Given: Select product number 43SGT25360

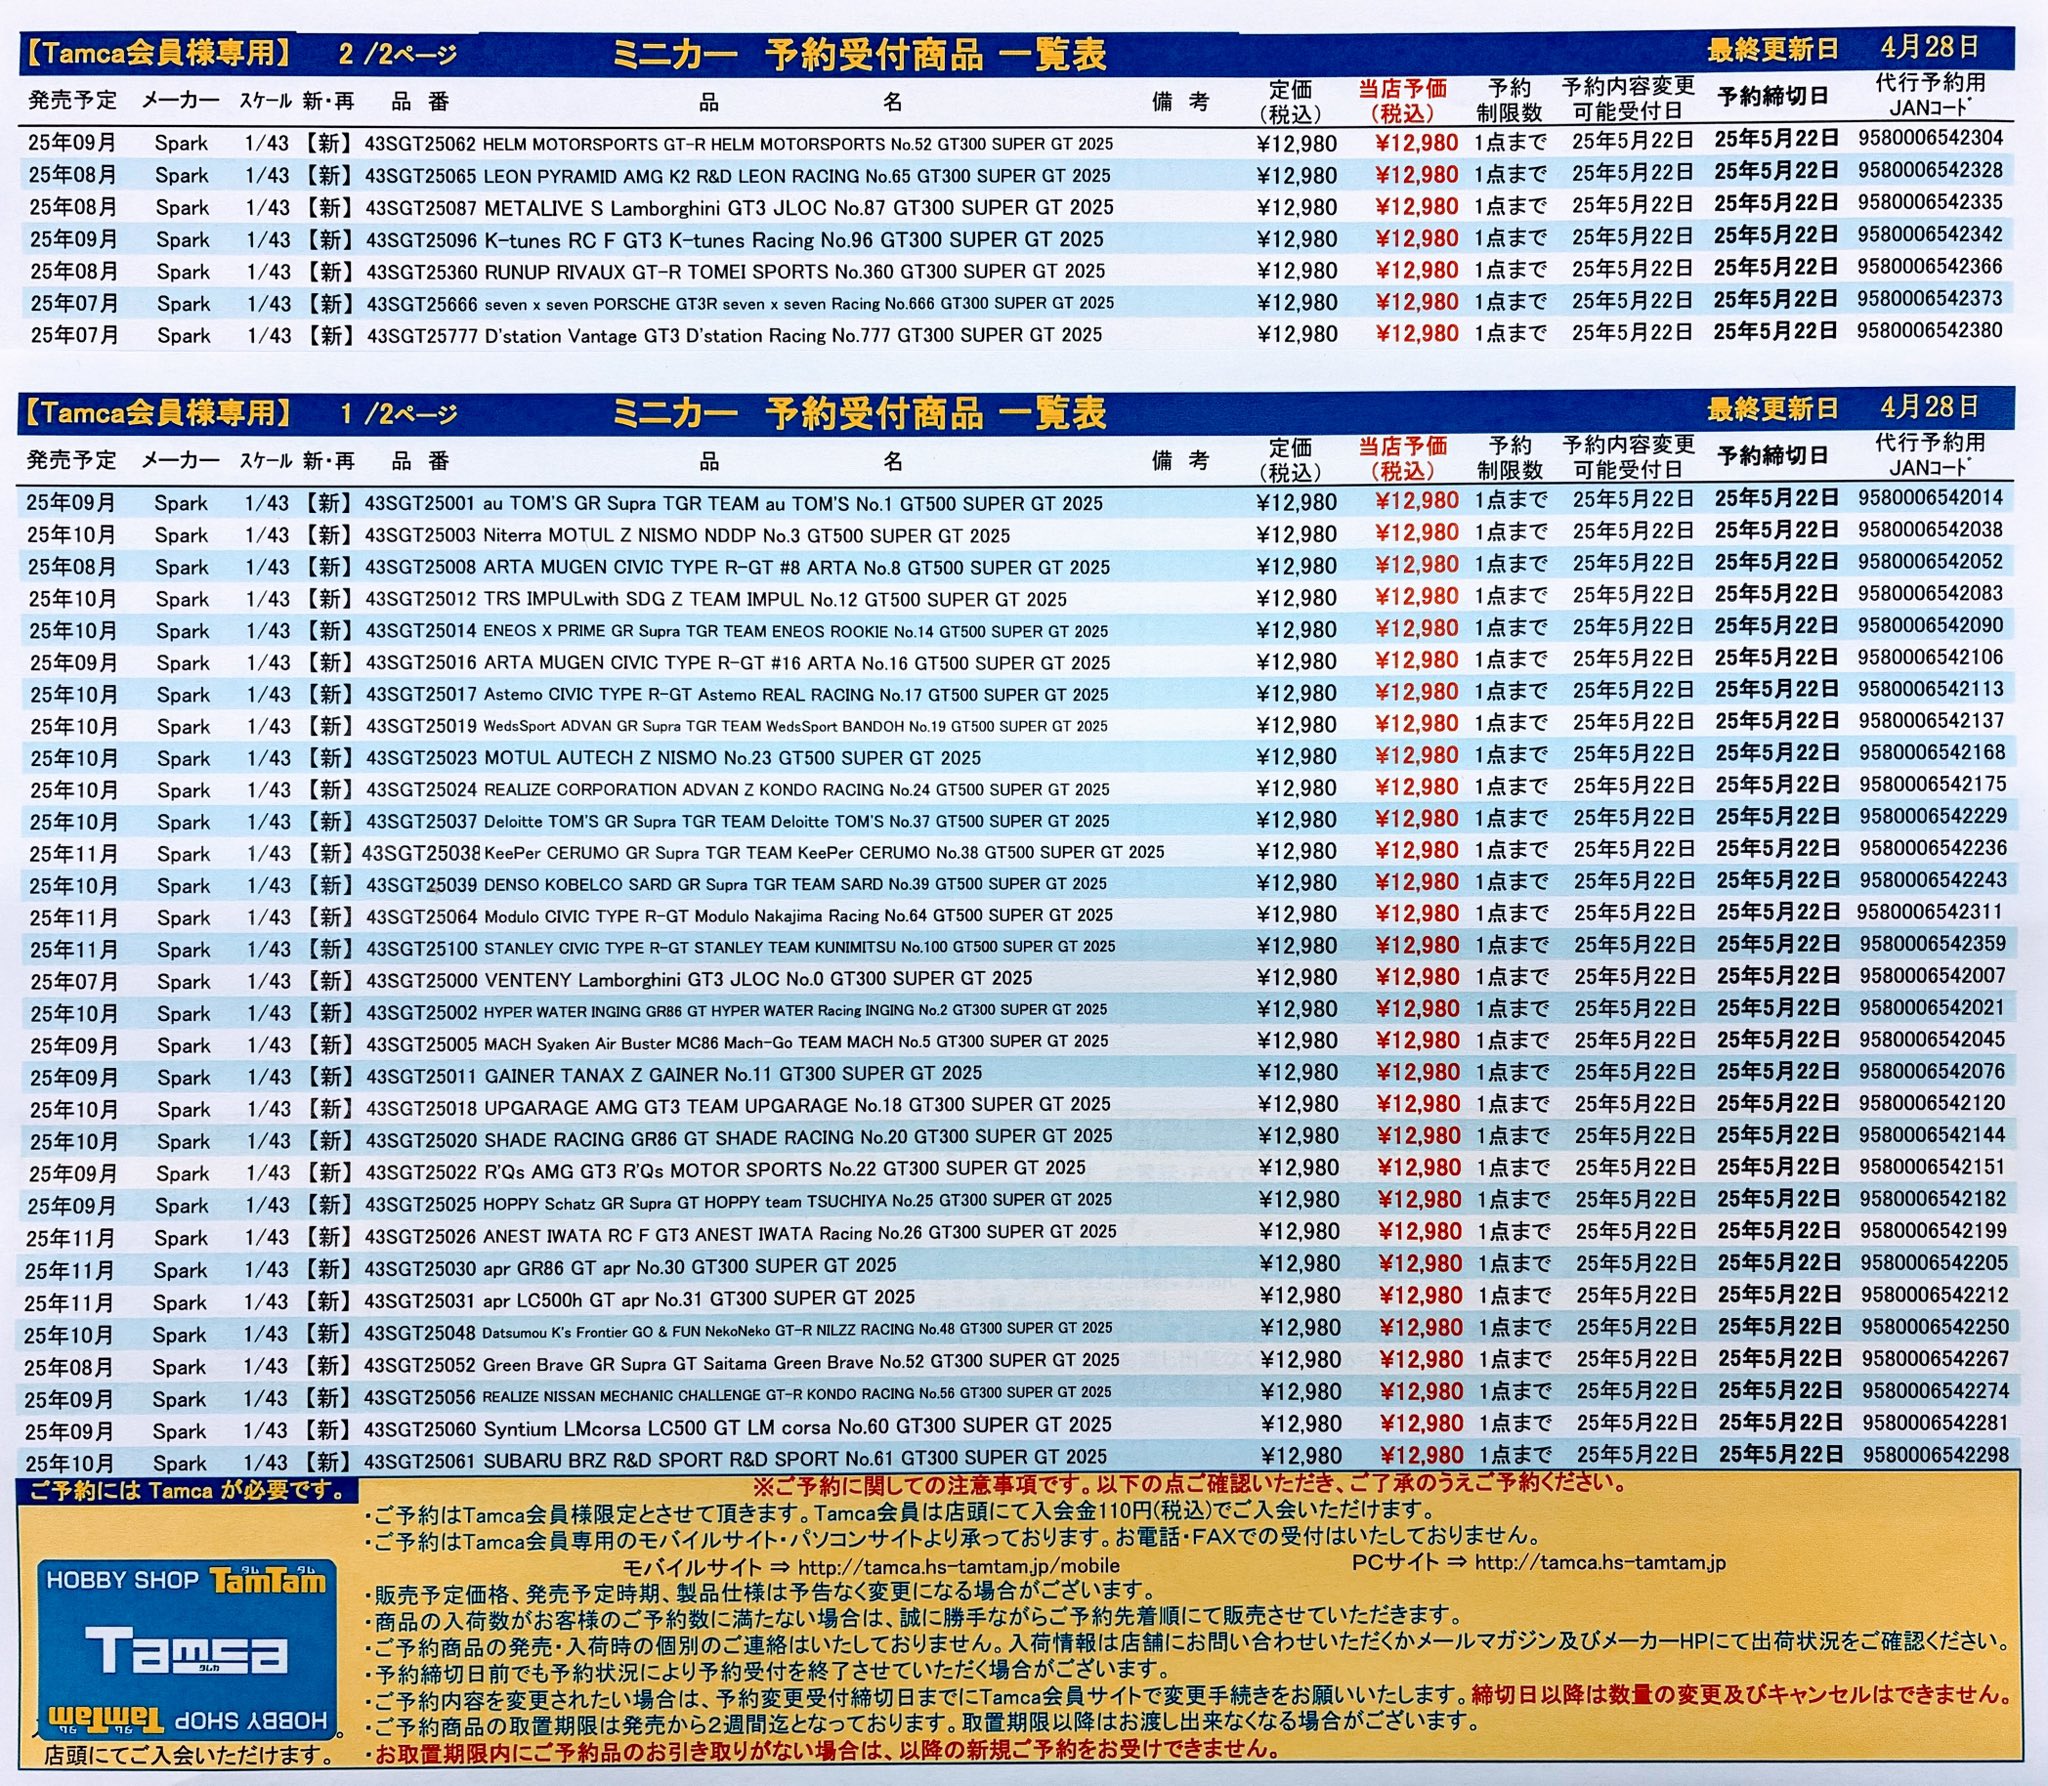Looking at the screenshot, I should [422, 272].
